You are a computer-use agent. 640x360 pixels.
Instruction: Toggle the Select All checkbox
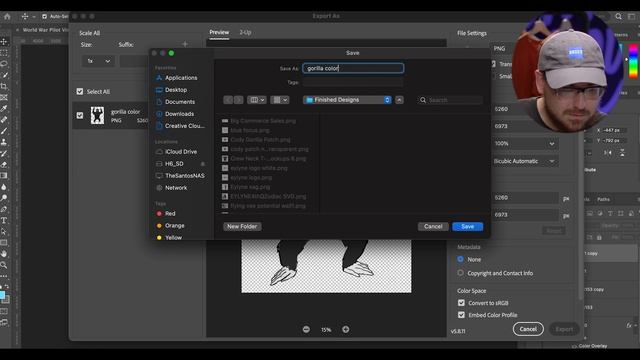pos(80,91)
